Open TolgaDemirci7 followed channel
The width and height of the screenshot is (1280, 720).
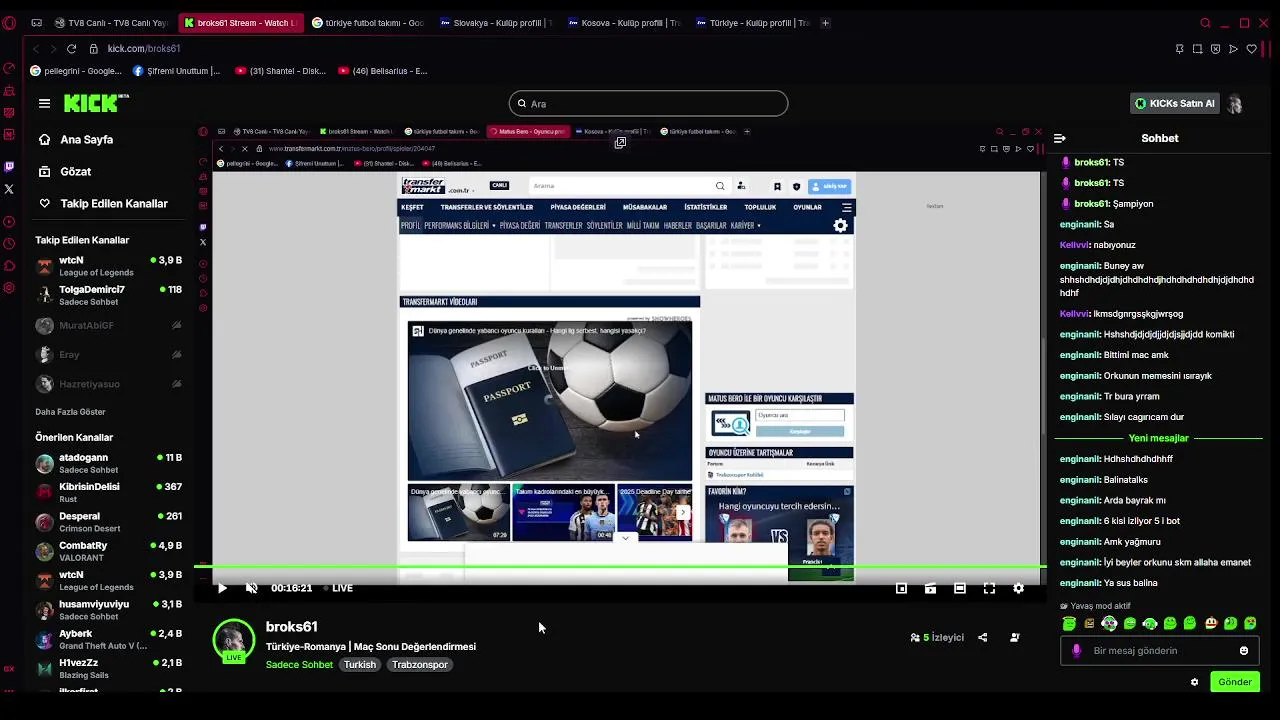pyautogui.click(x=108, y=295)
